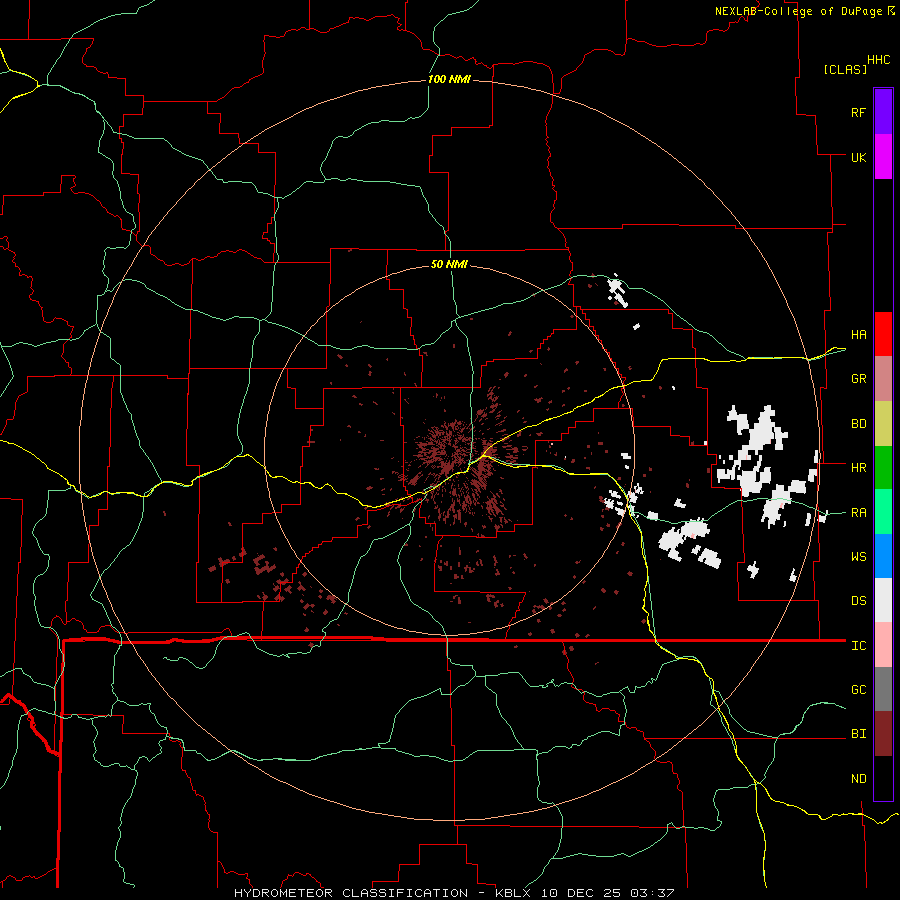Click the white DS legend swatch

point(883,600)
